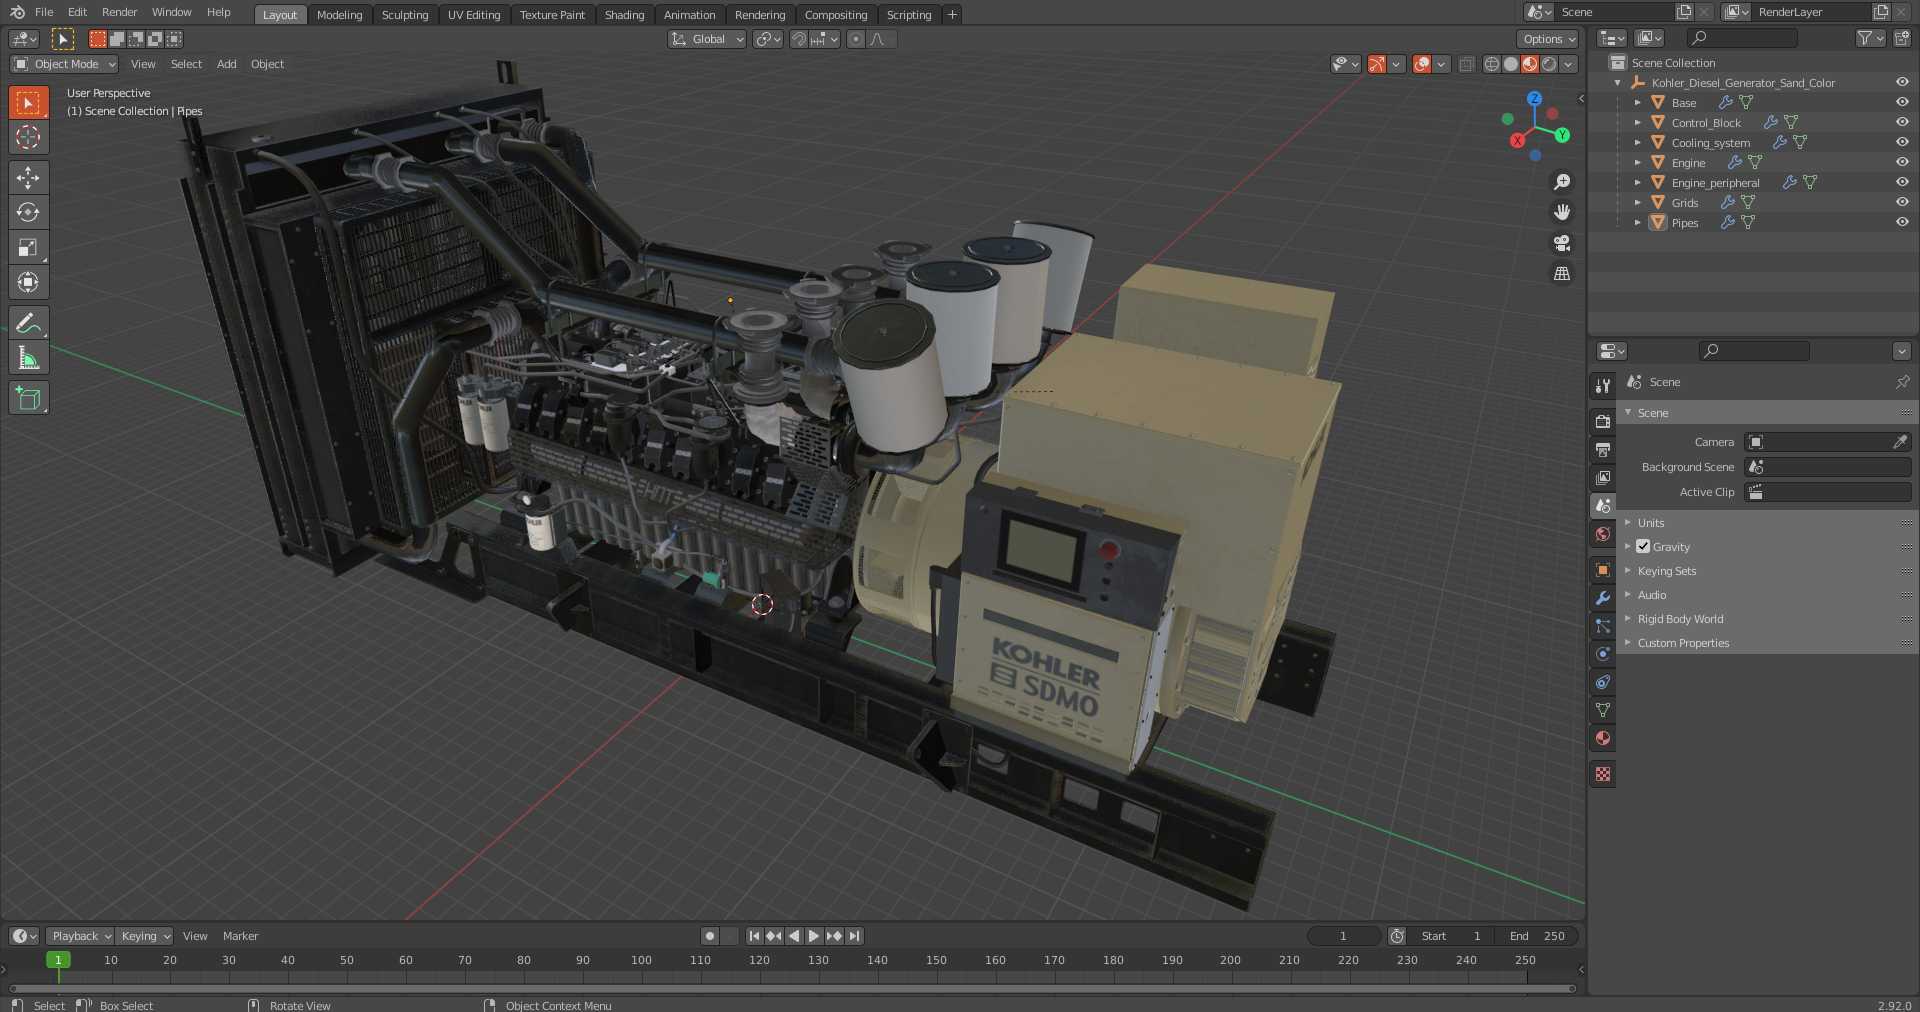Screen dimensions: 1920x1012
Task: Hide the Engine object
Action: [x=1902, y=162]
